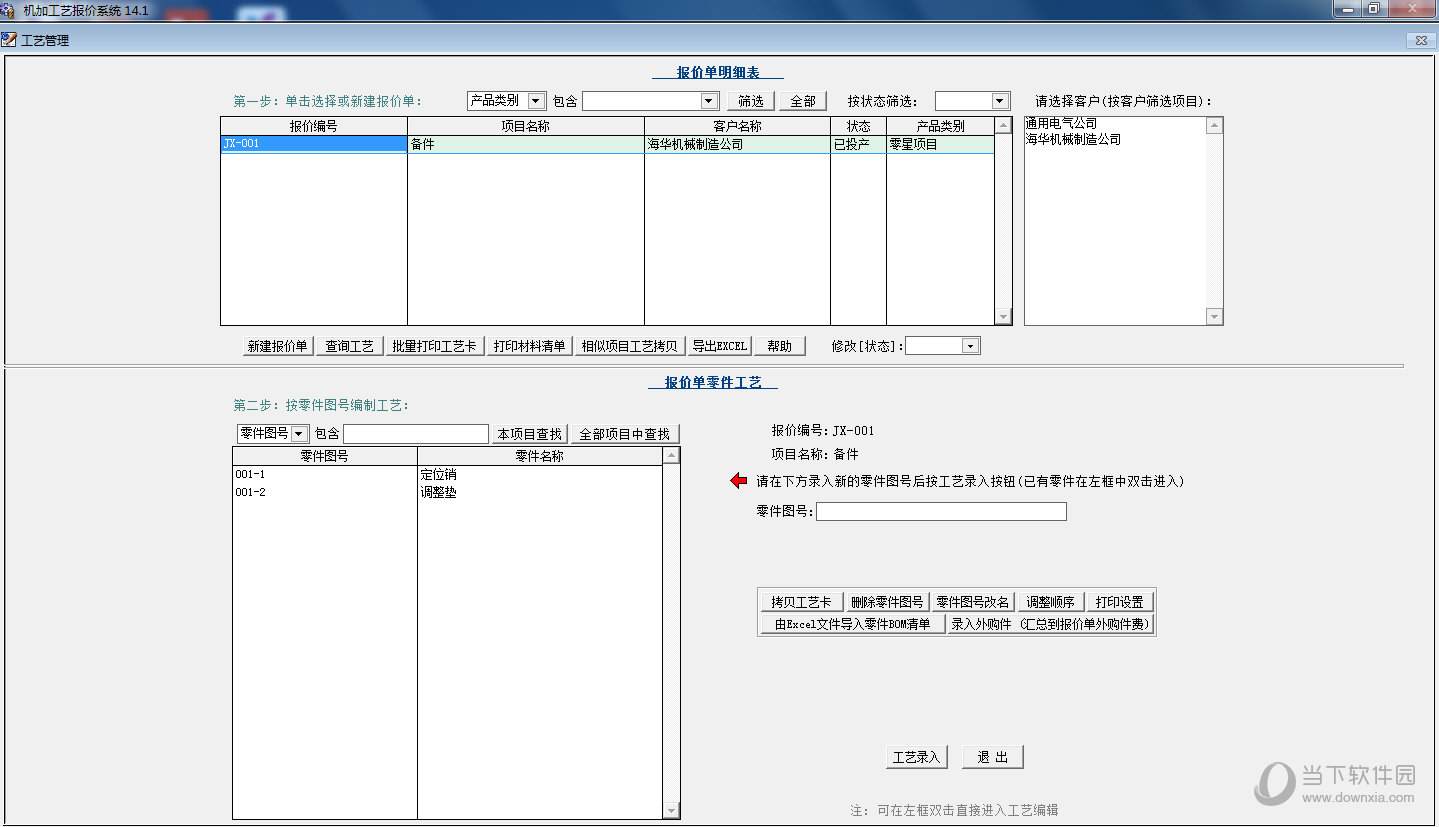Show all quotes with 全部 button
The image size is (1439, 827).
[x=803, y=101]
